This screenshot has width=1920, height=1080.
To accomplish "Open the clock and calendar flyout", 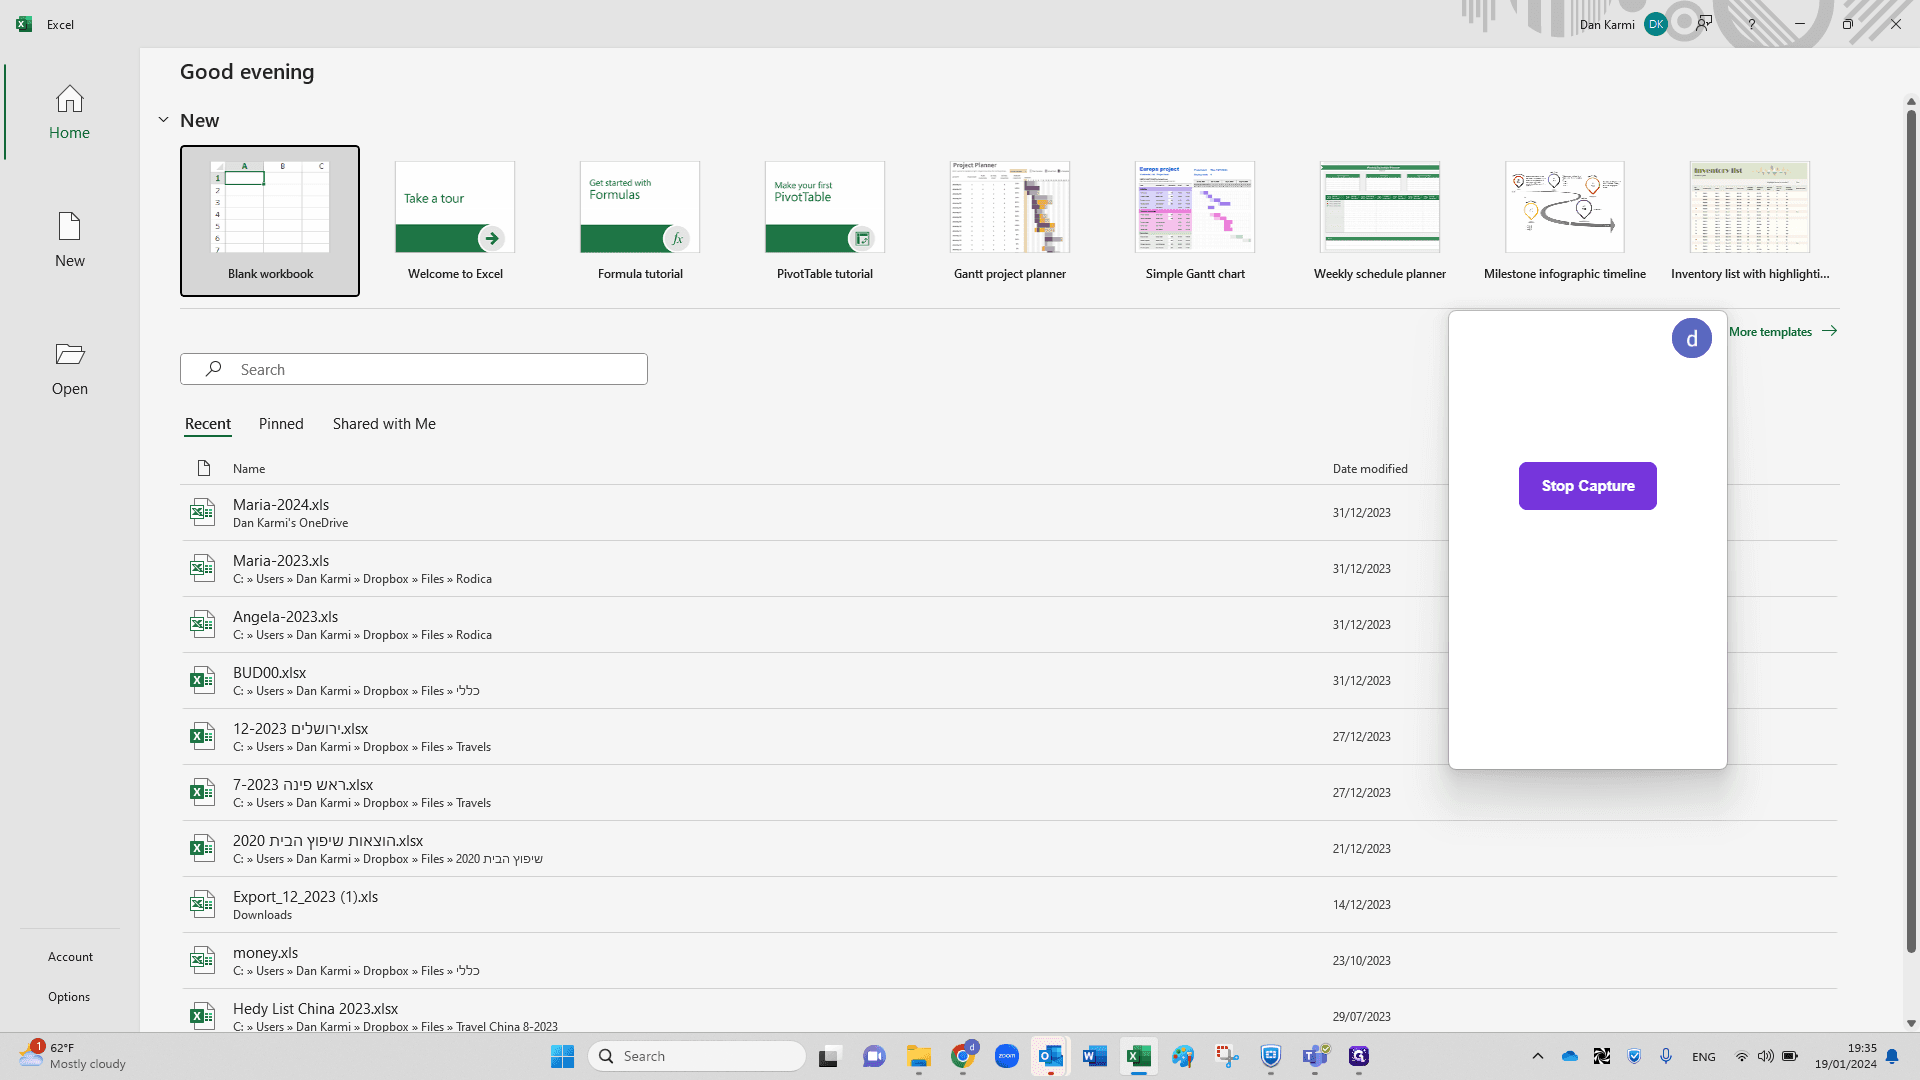I will point(1846,1056).
